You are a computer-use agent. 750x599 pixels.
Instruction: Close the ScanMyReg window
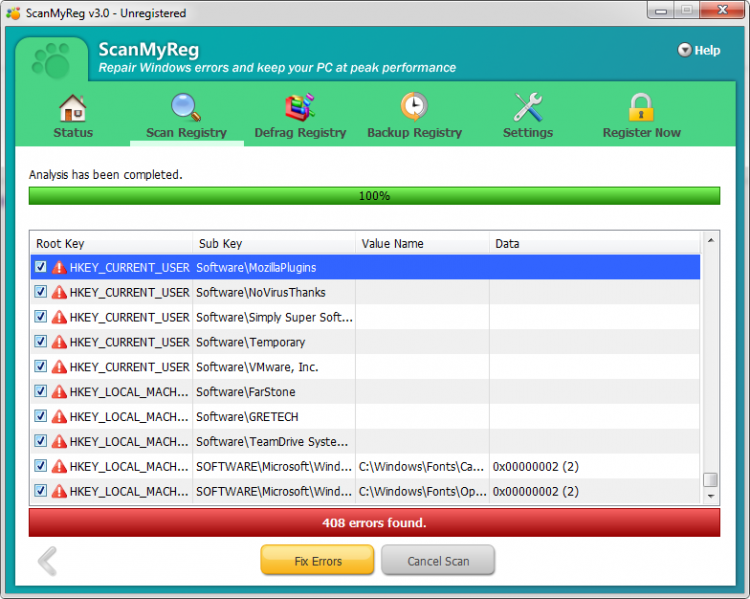[x=722, y=10]
